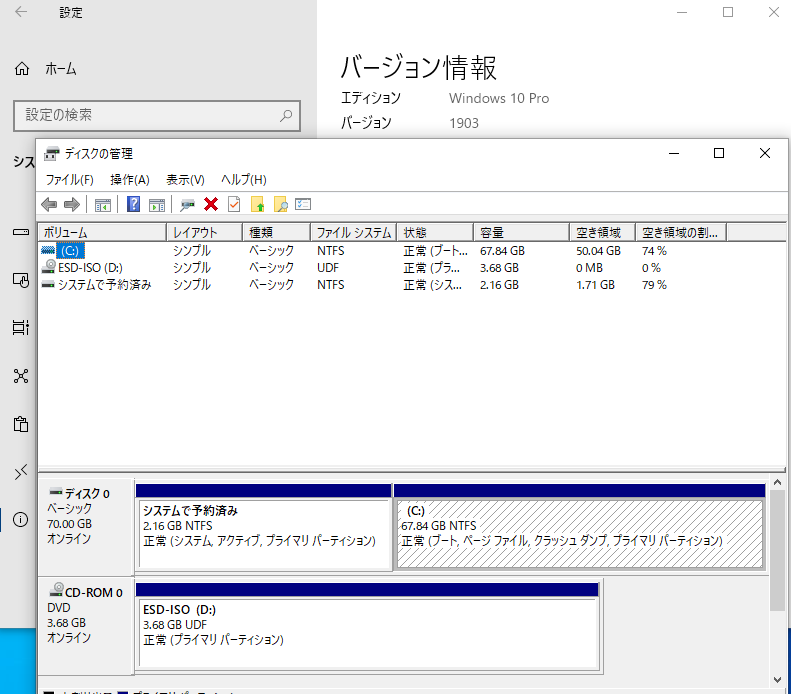This screenshot has width=791, height=694.
Task: Select the ディスク 0 disk label panel
Action: 86,527
